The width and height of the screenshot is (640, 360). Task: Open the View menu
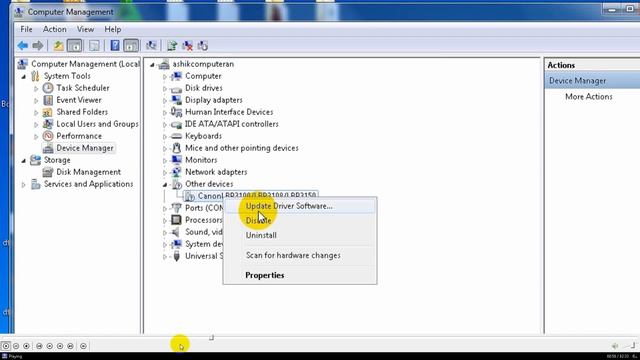point(85,29)
